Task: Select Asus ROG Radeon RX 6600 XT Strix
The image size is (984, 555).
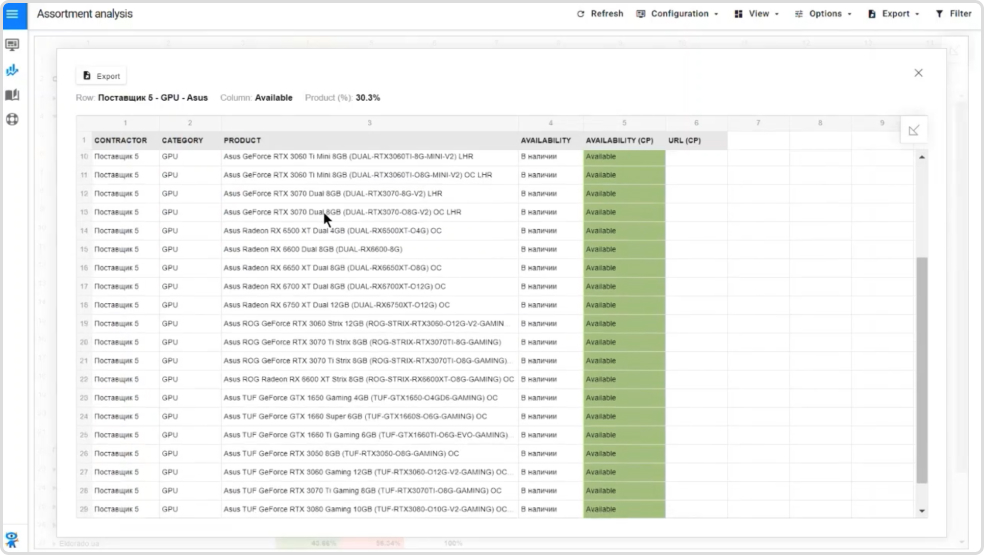Action: [x=368, y=379]
